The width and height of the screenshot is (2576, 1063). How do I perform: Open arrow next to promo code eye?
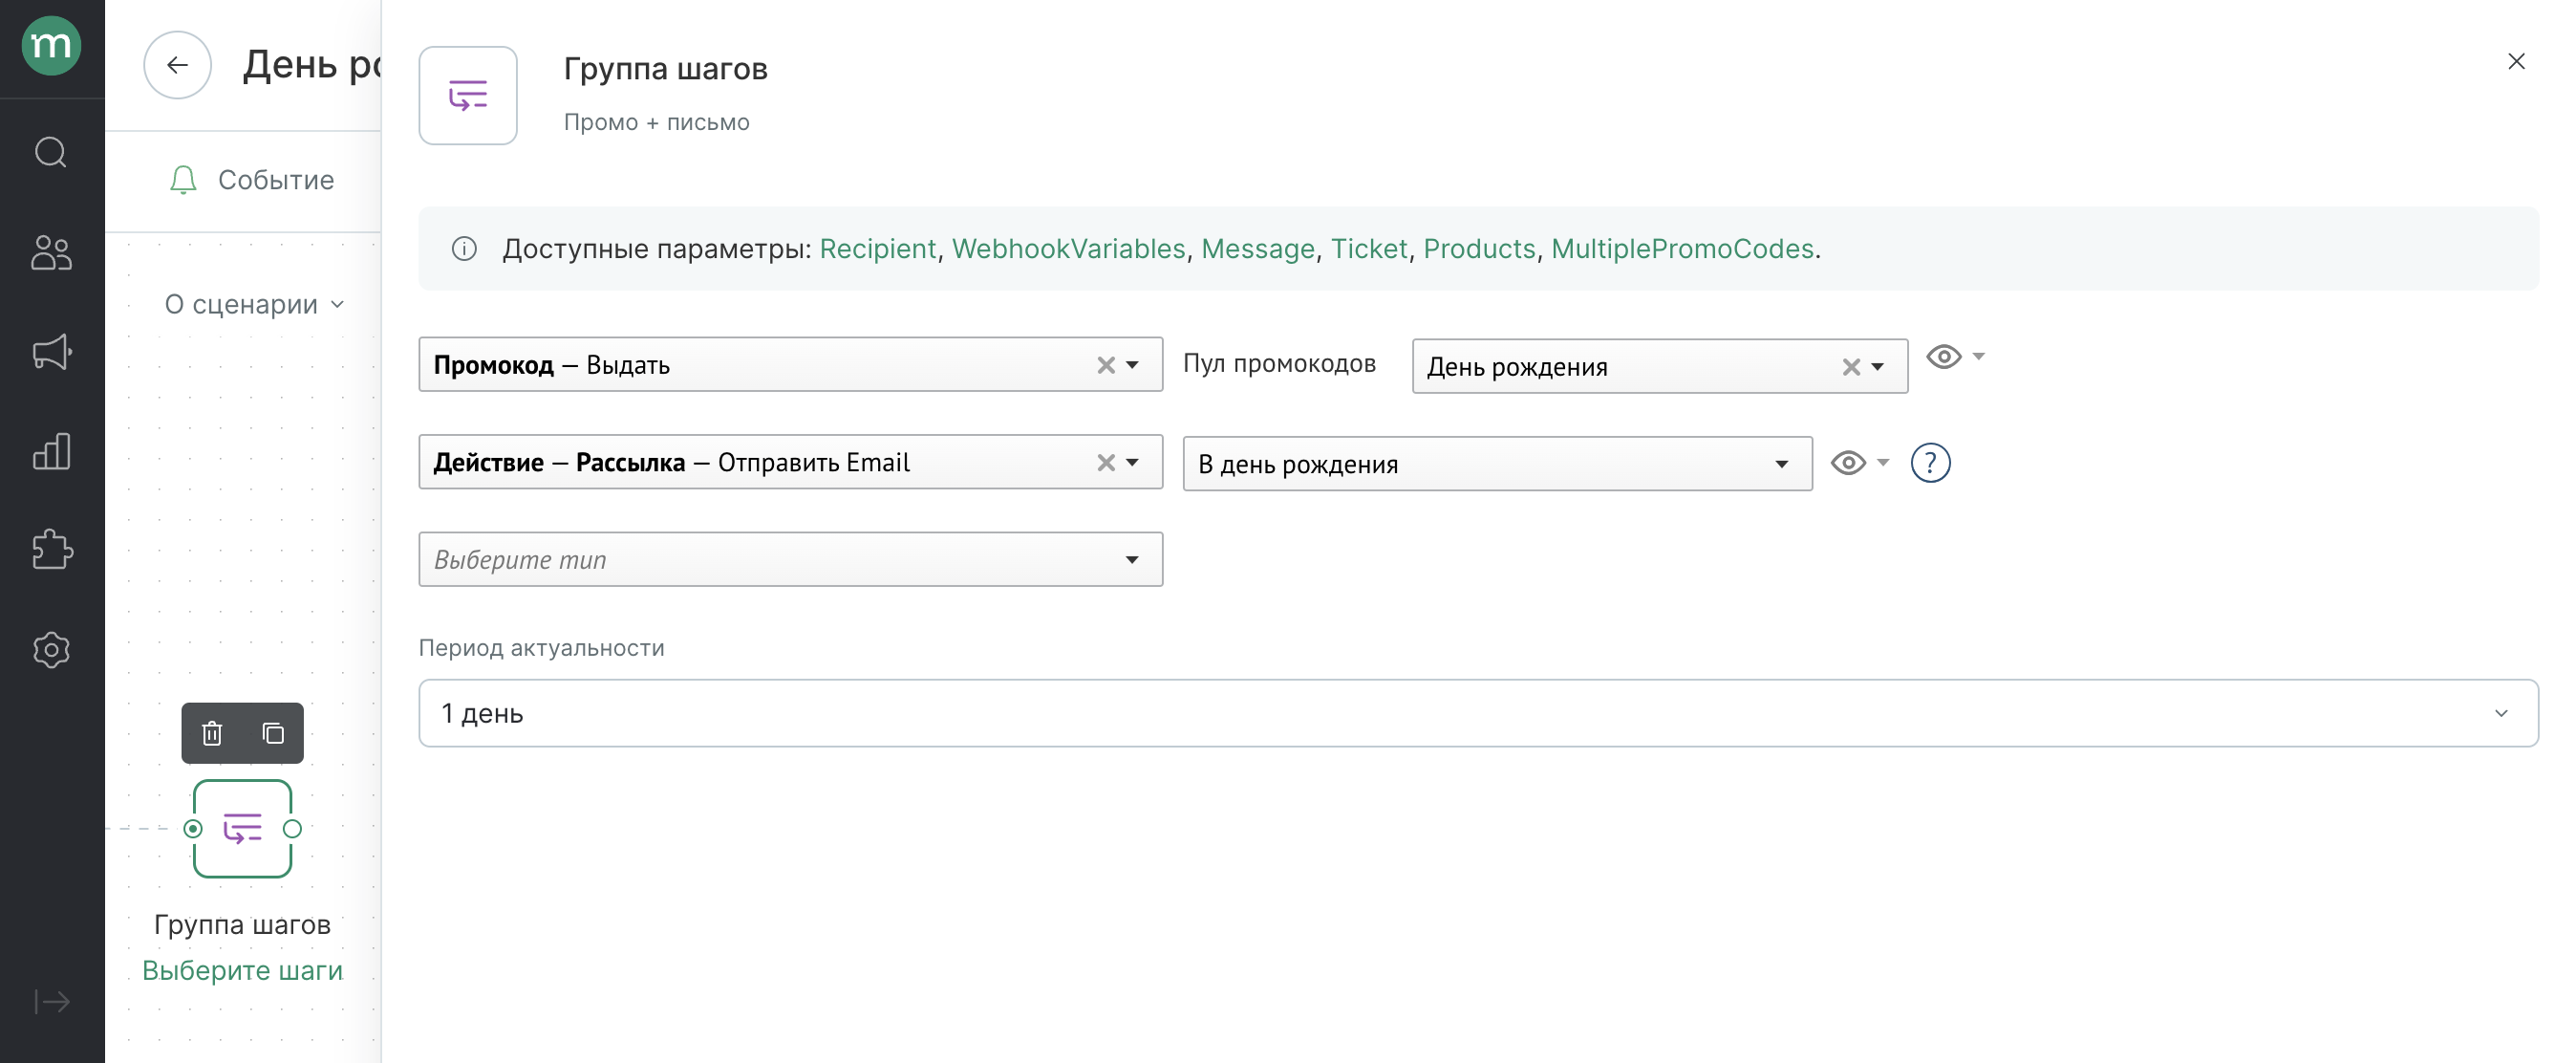click(x=1978, y=356)
